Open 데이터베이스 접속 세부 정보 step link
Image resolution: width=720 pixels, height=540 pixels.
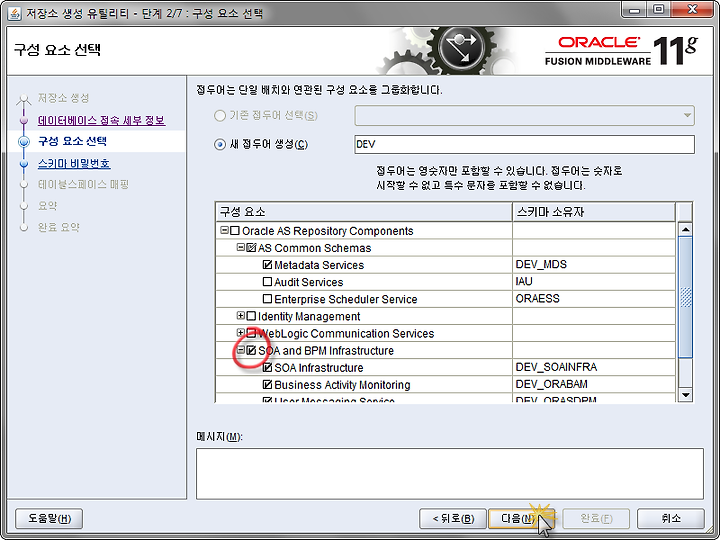tap(101, 120)
